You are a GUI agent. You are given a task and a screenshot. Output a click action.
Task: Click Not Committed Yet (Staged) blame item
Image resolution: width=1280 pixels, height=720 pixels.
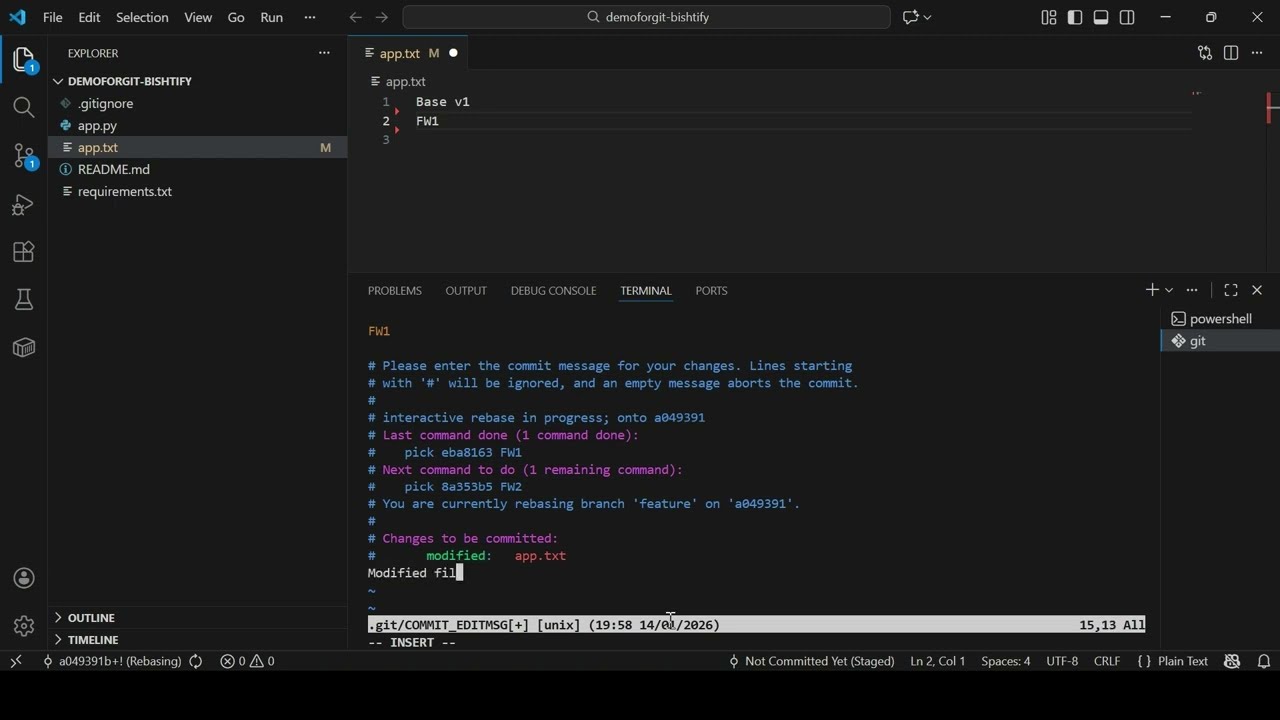pos(811,661)
